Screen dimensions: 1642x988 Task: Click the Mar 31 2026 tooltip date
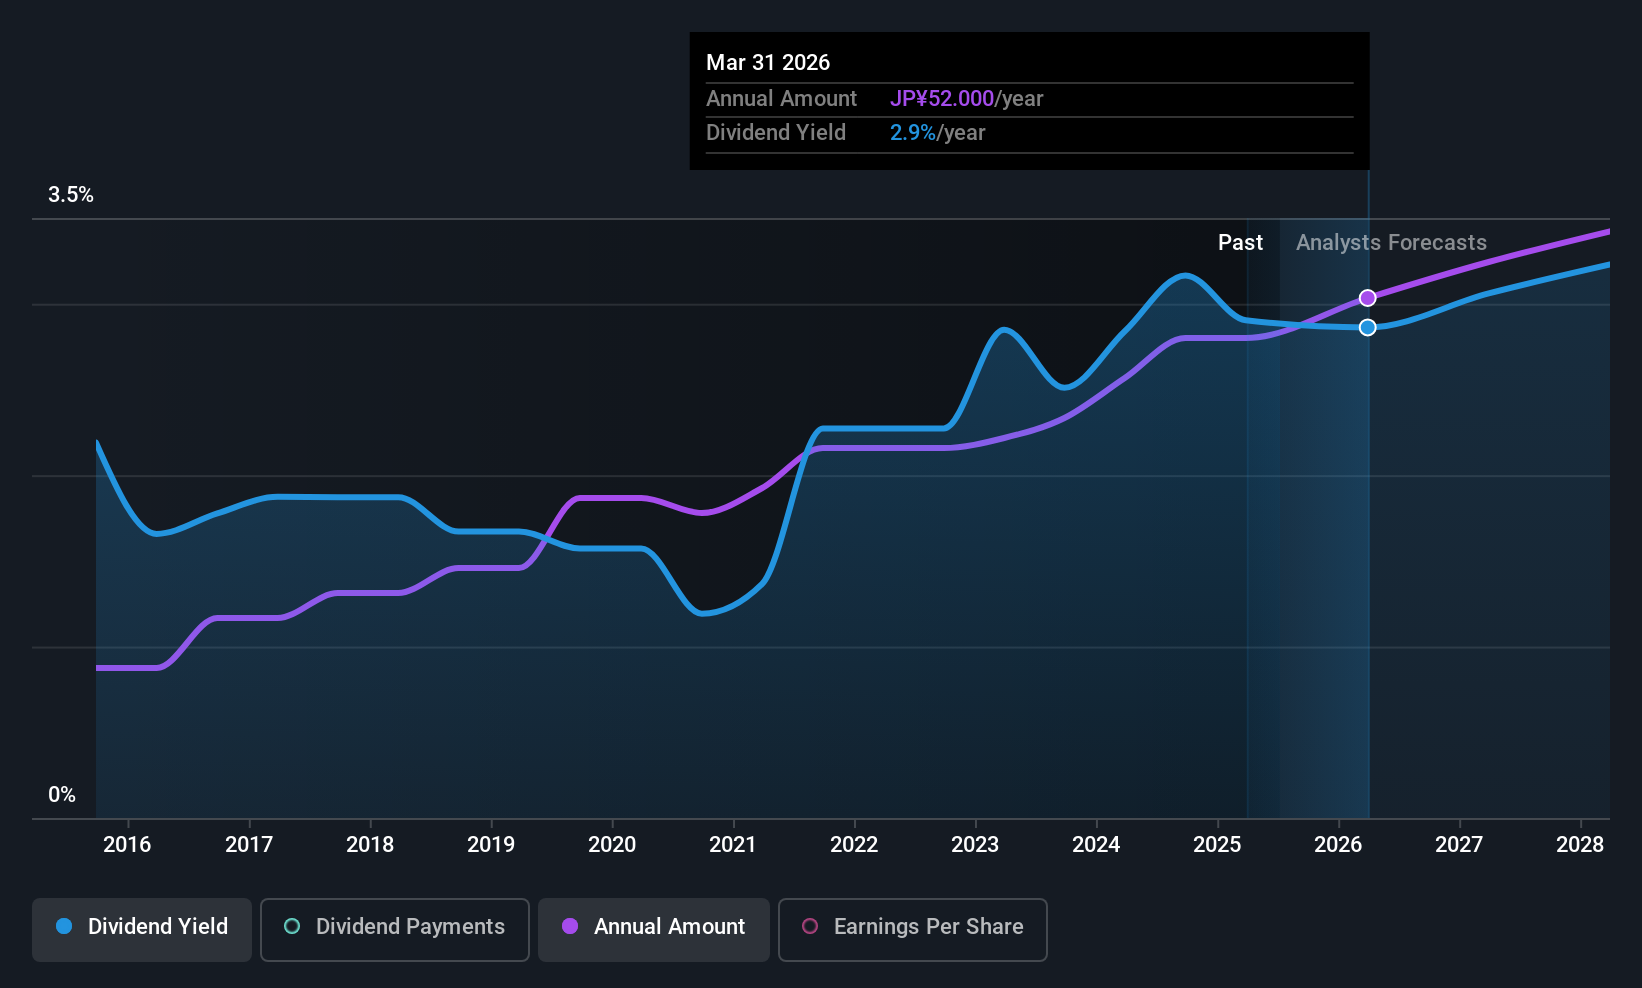(x=768, y=62)
